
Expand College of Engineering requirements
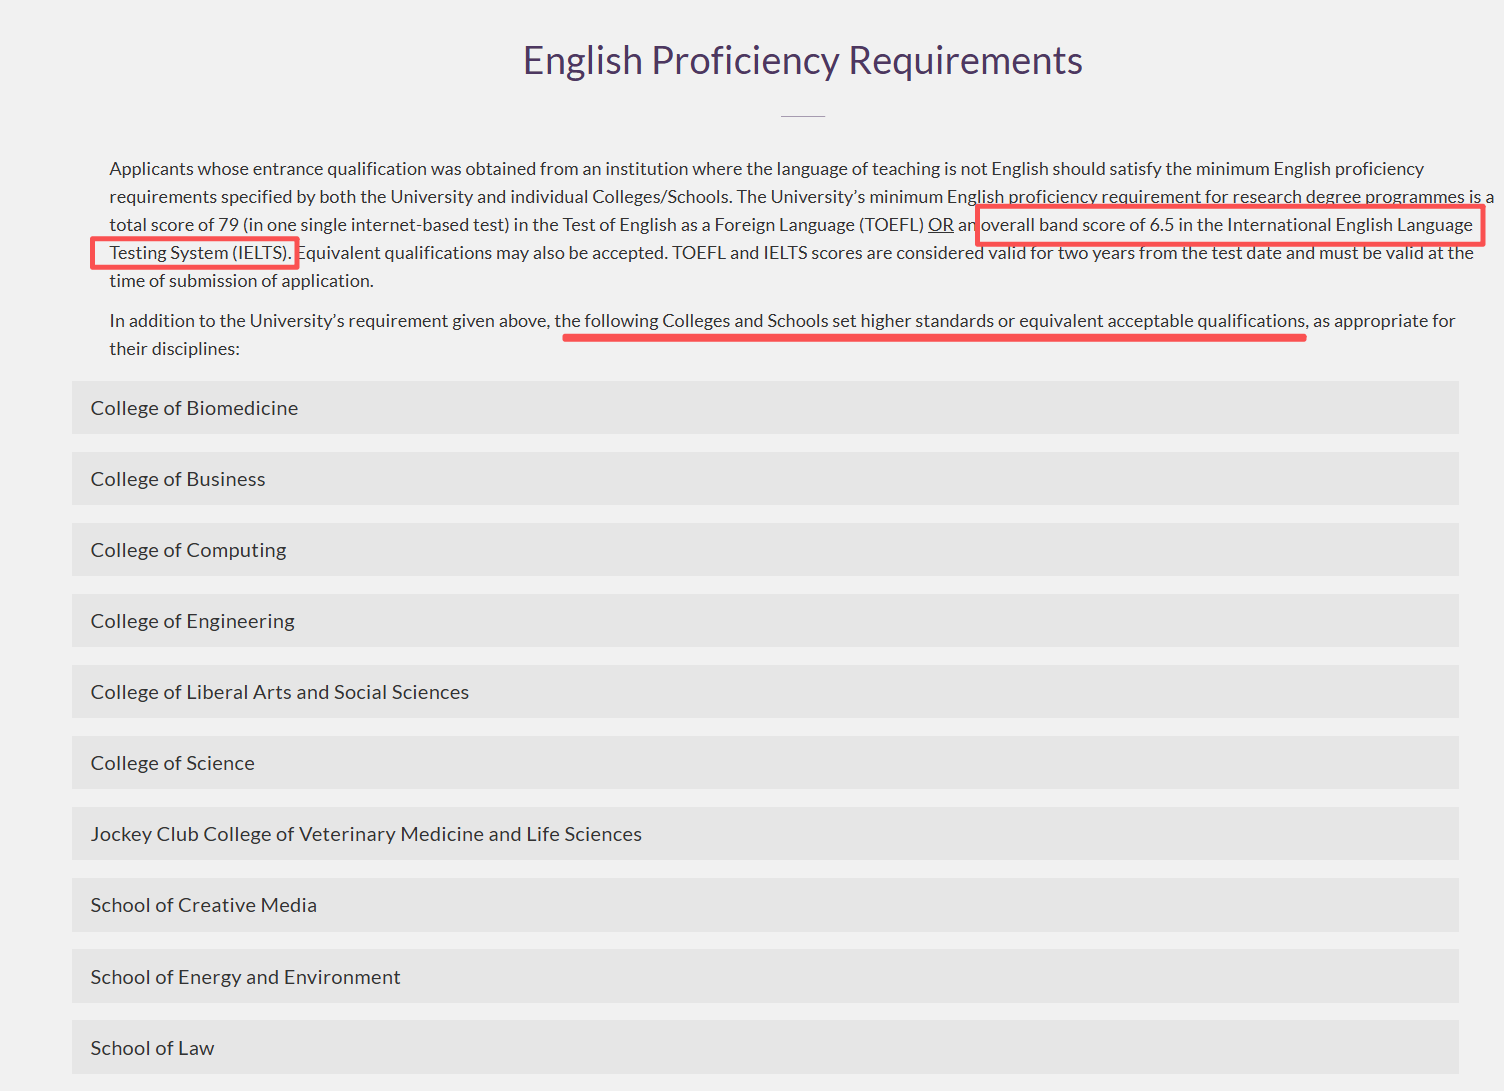[x=765, y=620]
